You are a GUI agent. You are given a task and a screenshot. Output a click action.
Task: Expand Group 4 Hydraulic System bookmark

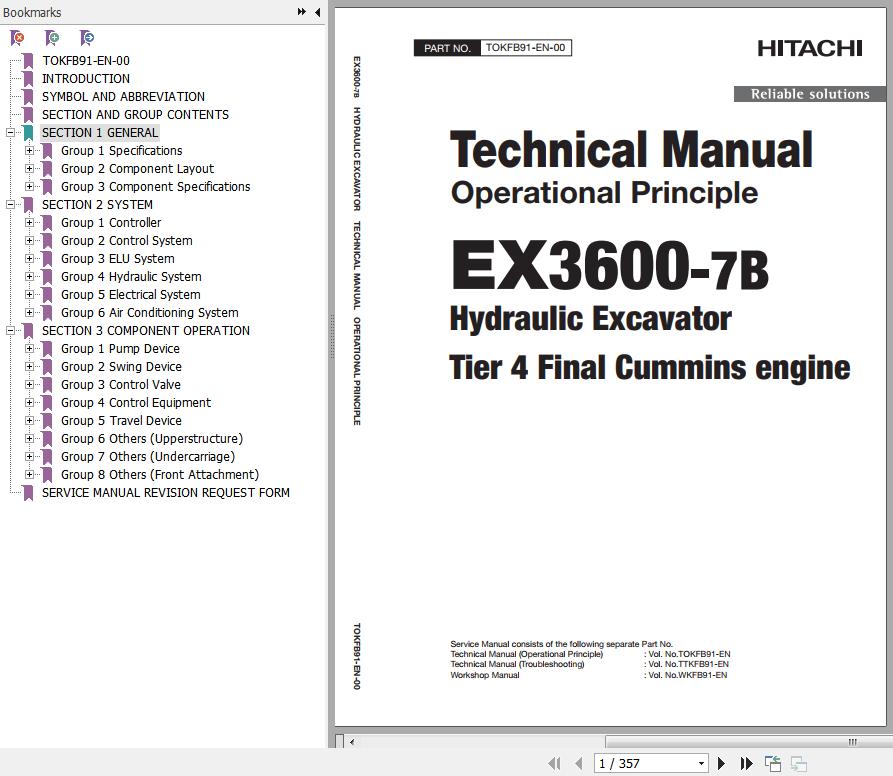click(x=30, y=277)
